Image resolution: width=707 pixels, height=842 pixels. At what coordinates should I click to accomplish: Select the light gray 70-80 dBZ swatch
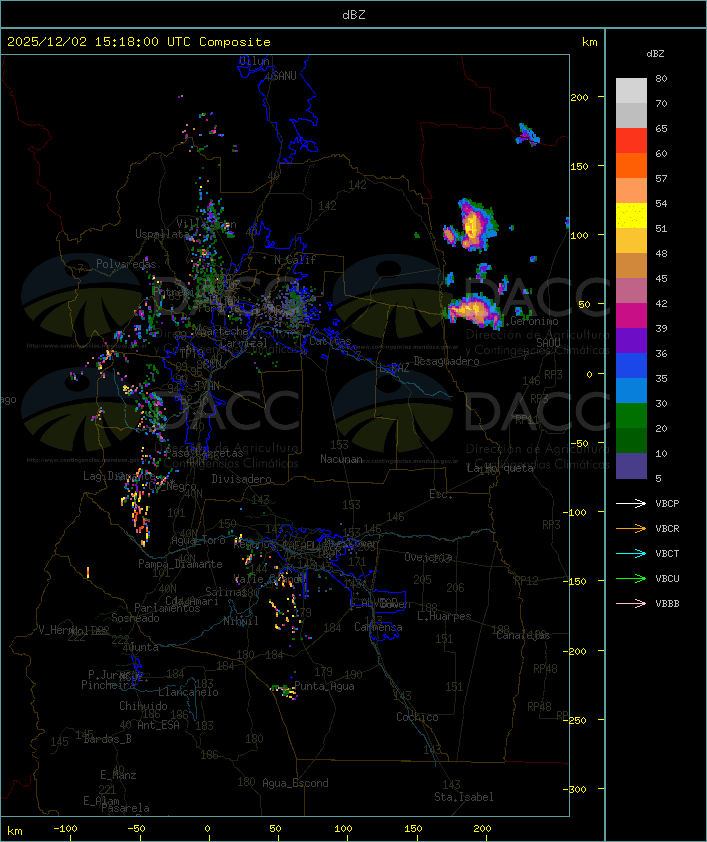pyautogui.click(x=631, y=90)
